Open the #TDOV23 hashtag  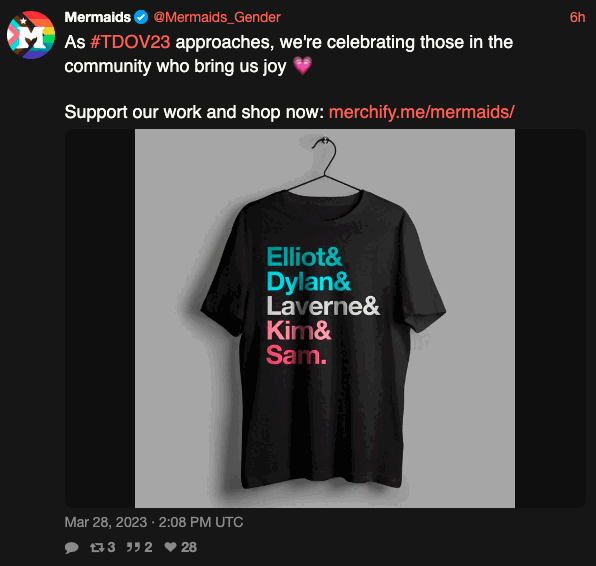tap(130, 42)
